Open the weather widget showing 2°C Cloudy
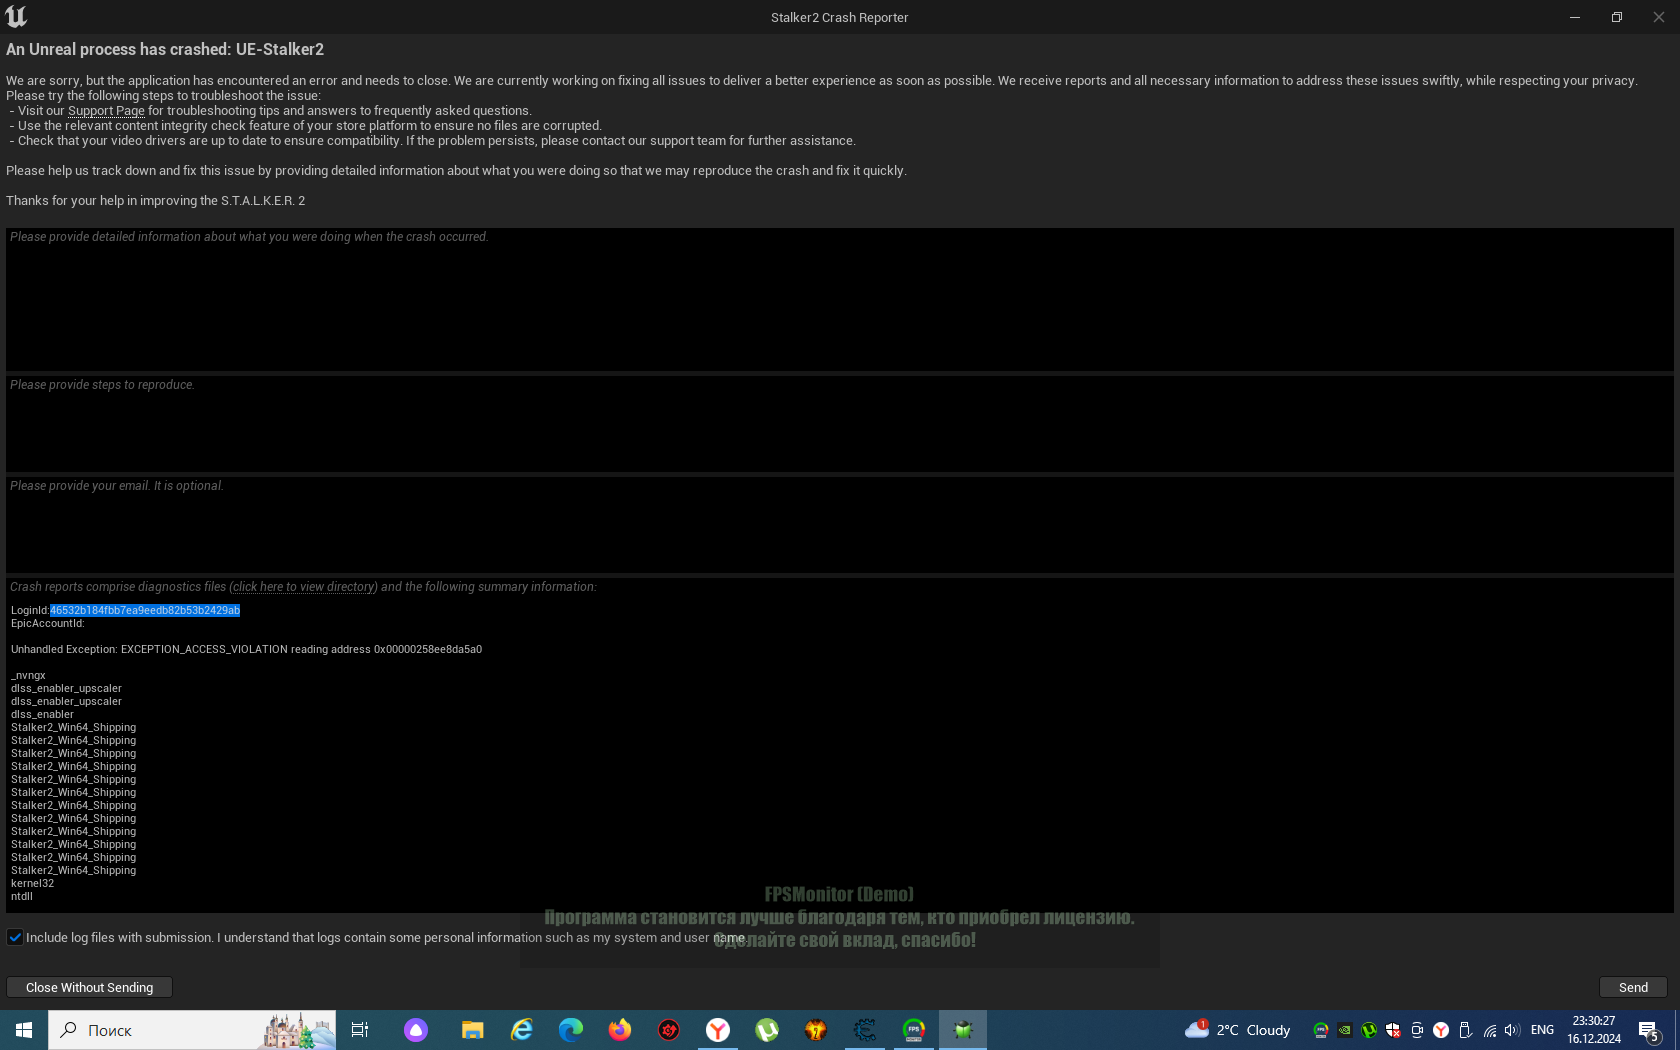Image resolution: width=1680 pixels, height=1050 pixels. point(1238,1030)
